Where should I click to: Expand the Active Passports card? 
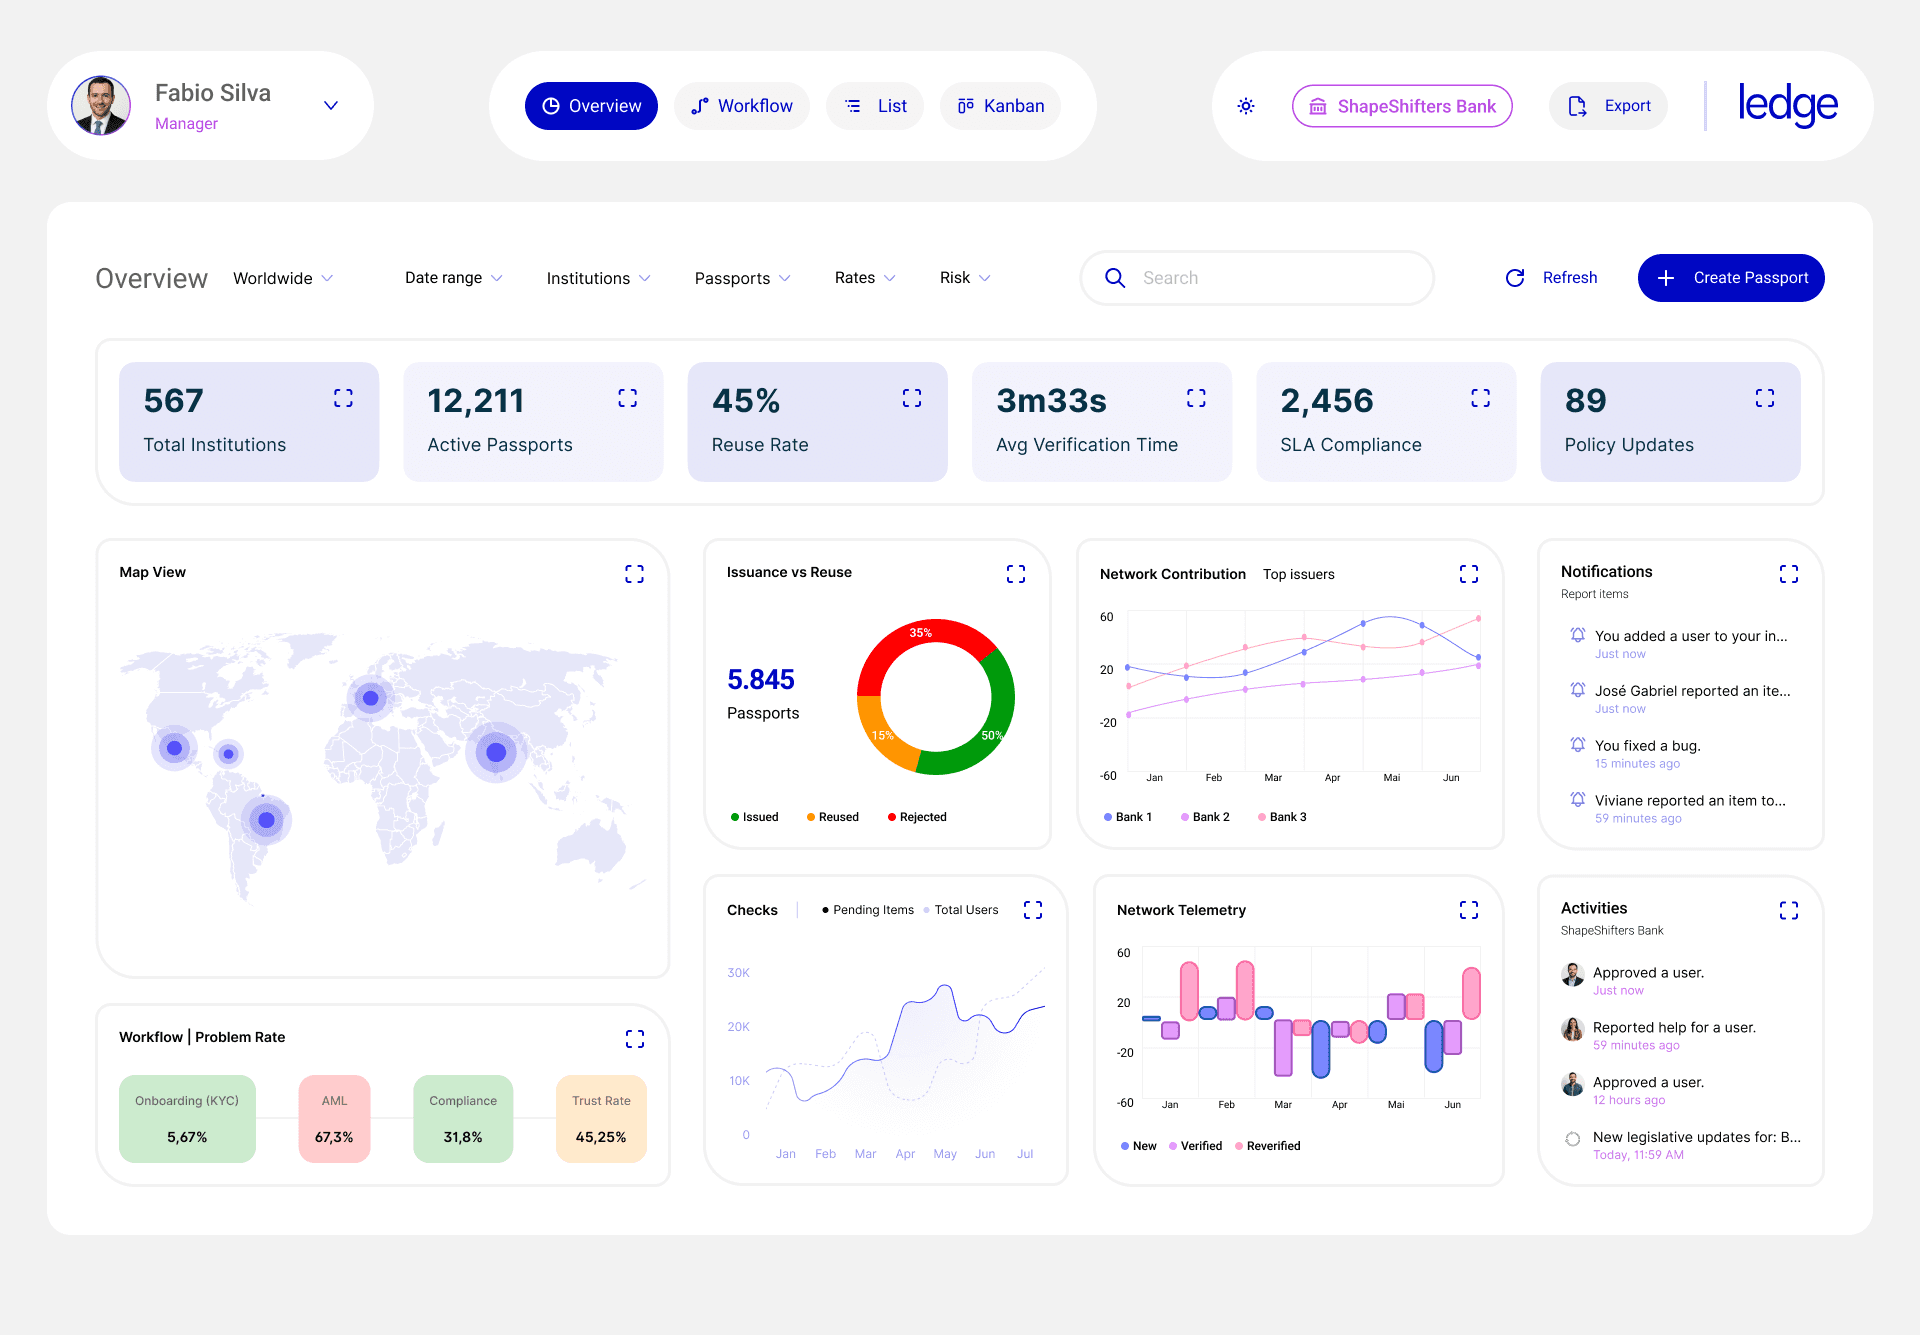point(627,398)
